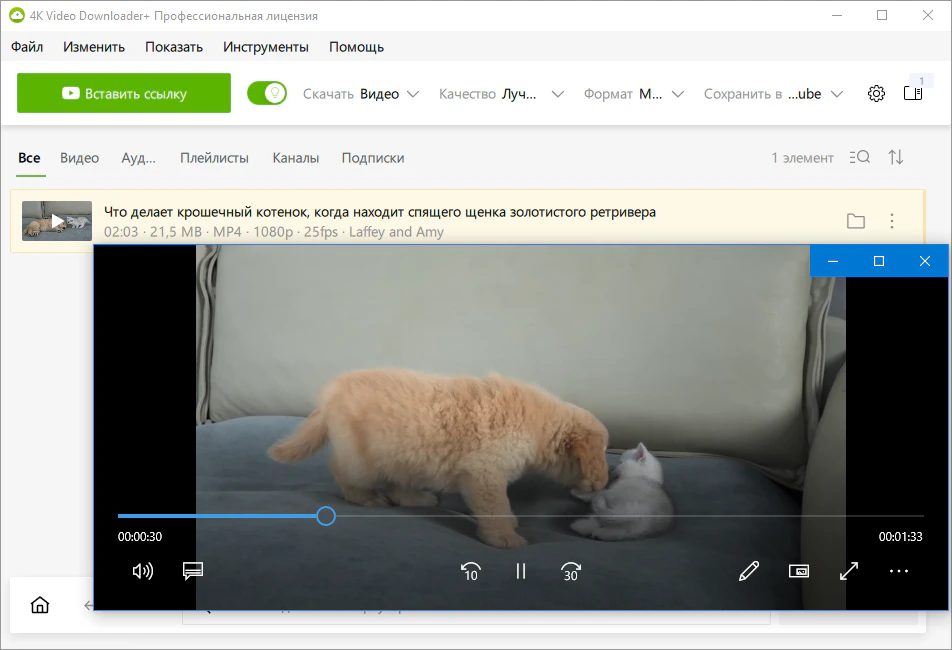This screenshot has height=650, width=952.
Task: Switch to the Каналы tab
Action: point(296,158)
